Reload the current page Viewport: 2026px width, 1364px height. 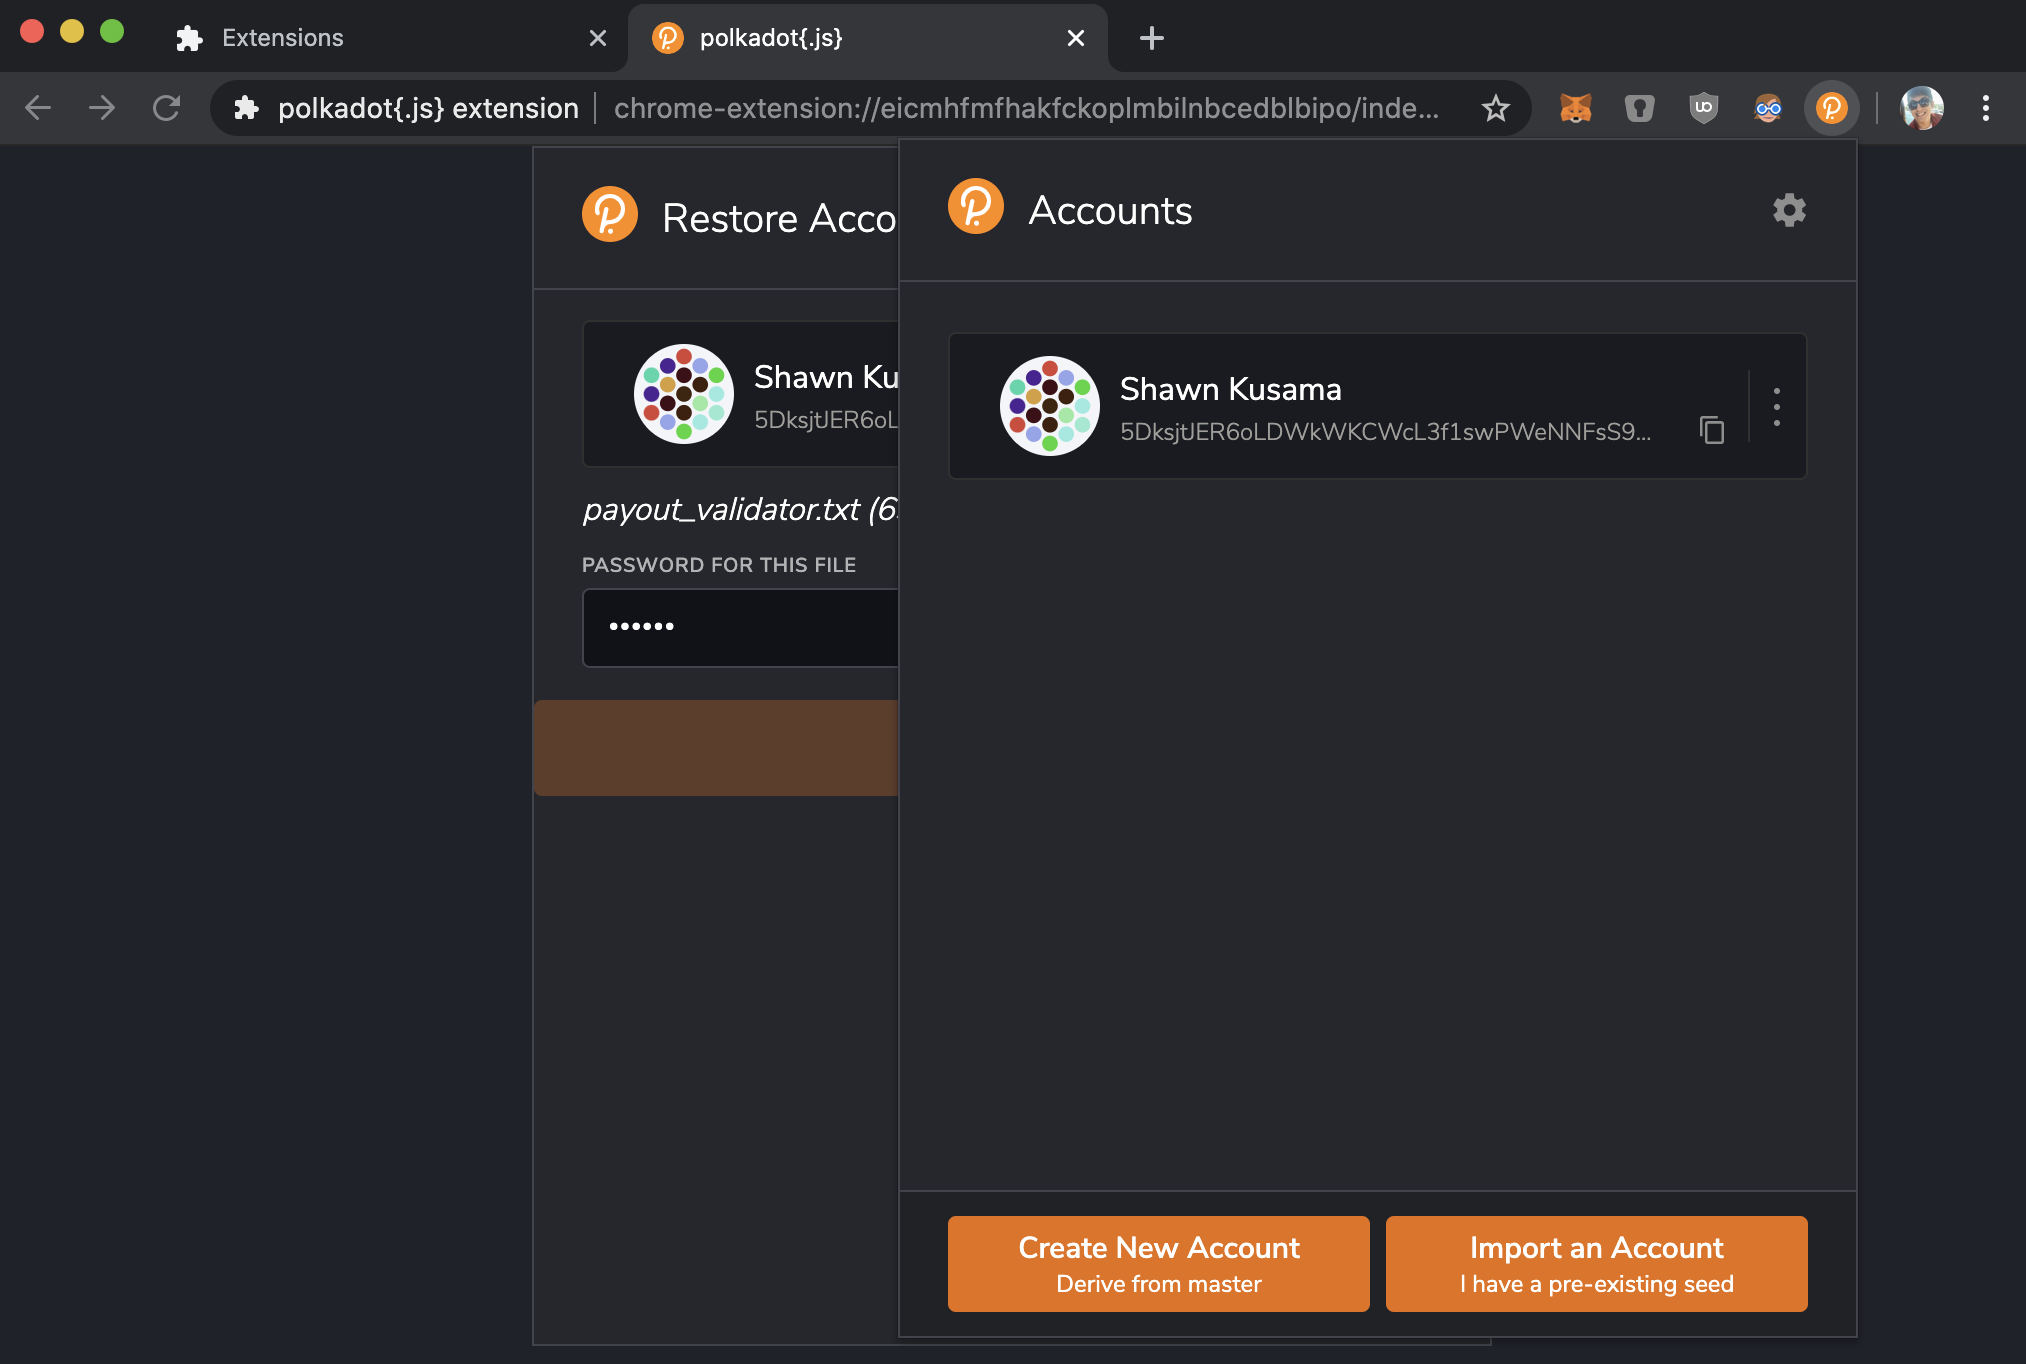coord(166,108)
